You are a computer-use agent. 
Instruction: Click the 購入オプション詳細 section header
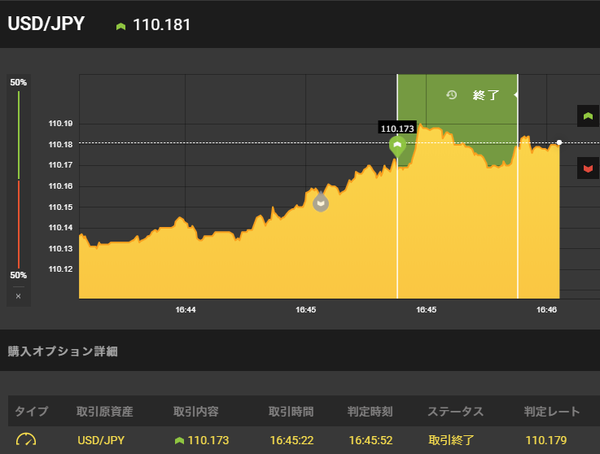pos(63,351)
